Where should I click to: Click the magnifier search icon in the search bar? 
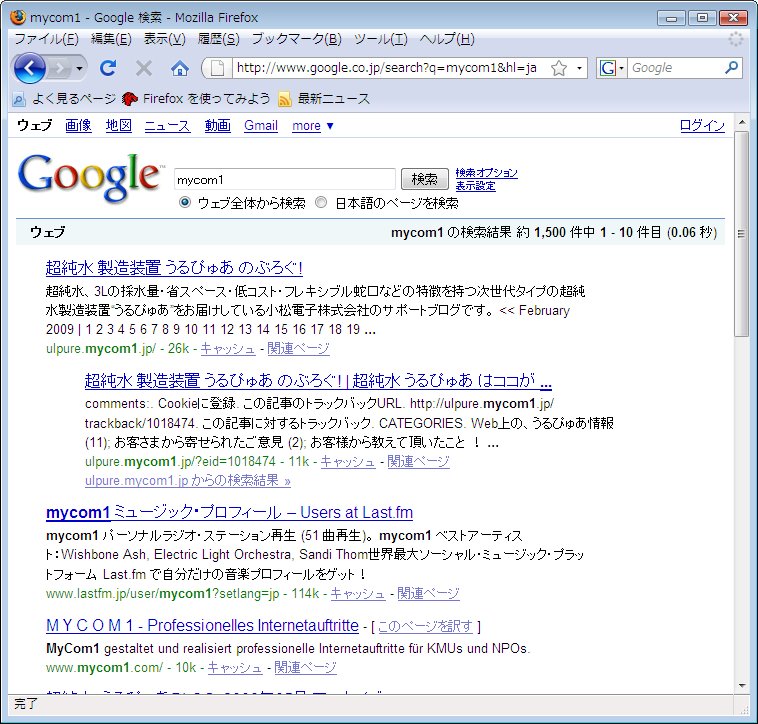coord(731,68)
